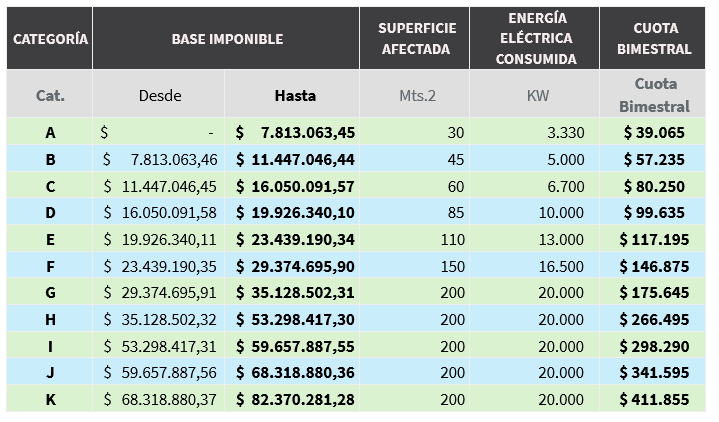Click the Hasta subheader cell
The image size is (719, 422).
click(293, 95)
